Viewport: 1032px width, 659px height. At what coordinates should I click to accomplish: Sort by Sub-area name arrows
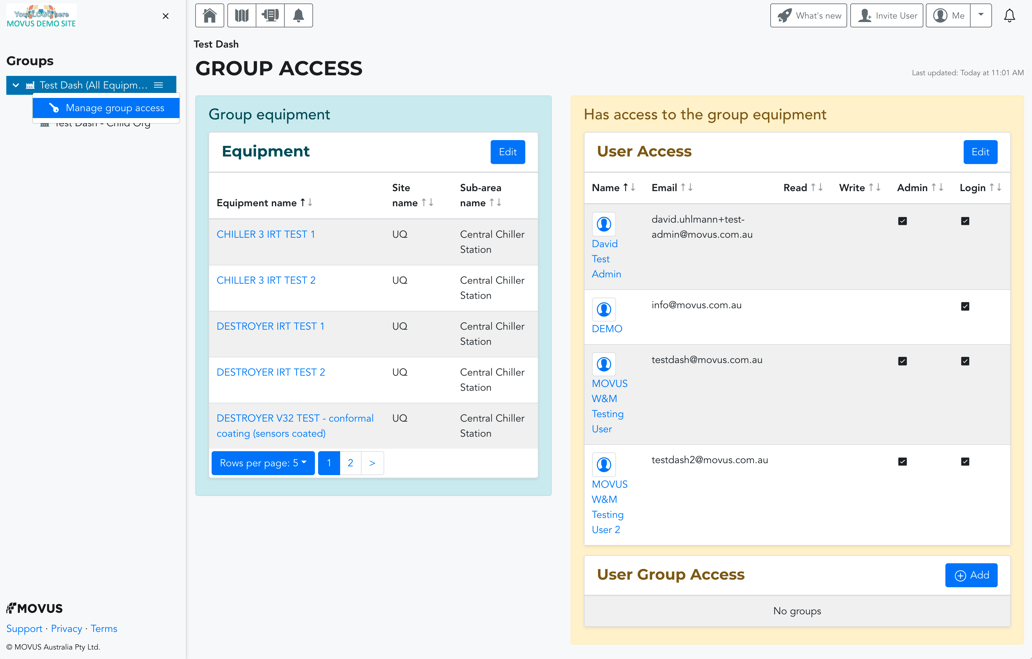coord(495,203)
